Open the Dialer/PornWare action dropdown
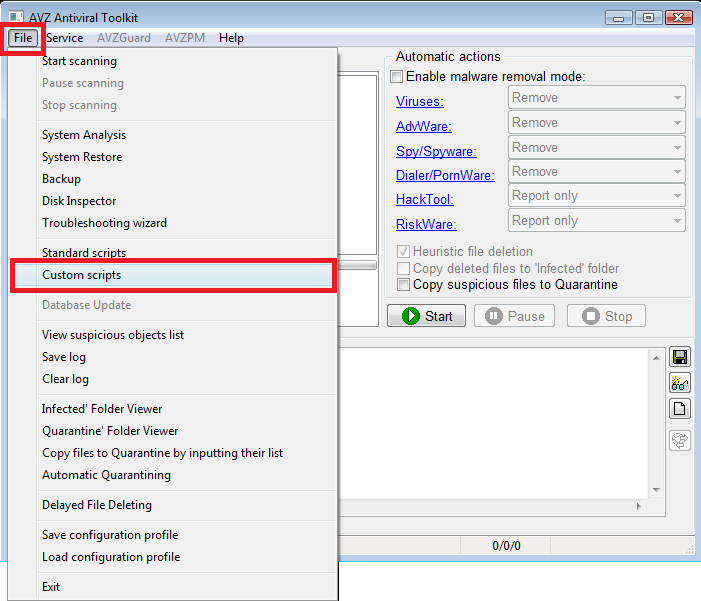 [596, 172]
